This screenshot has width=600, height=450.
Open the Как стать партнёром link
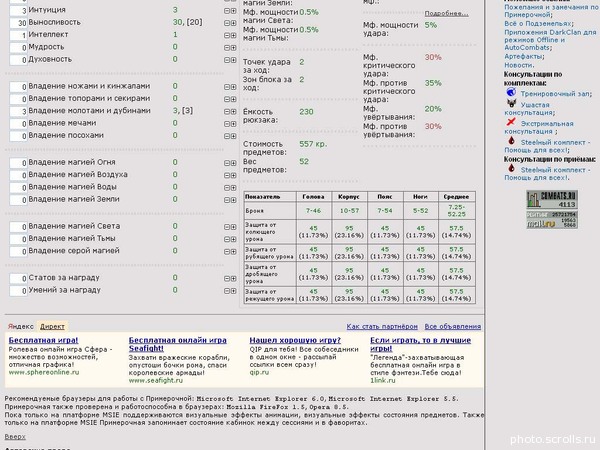coord(382,326)
